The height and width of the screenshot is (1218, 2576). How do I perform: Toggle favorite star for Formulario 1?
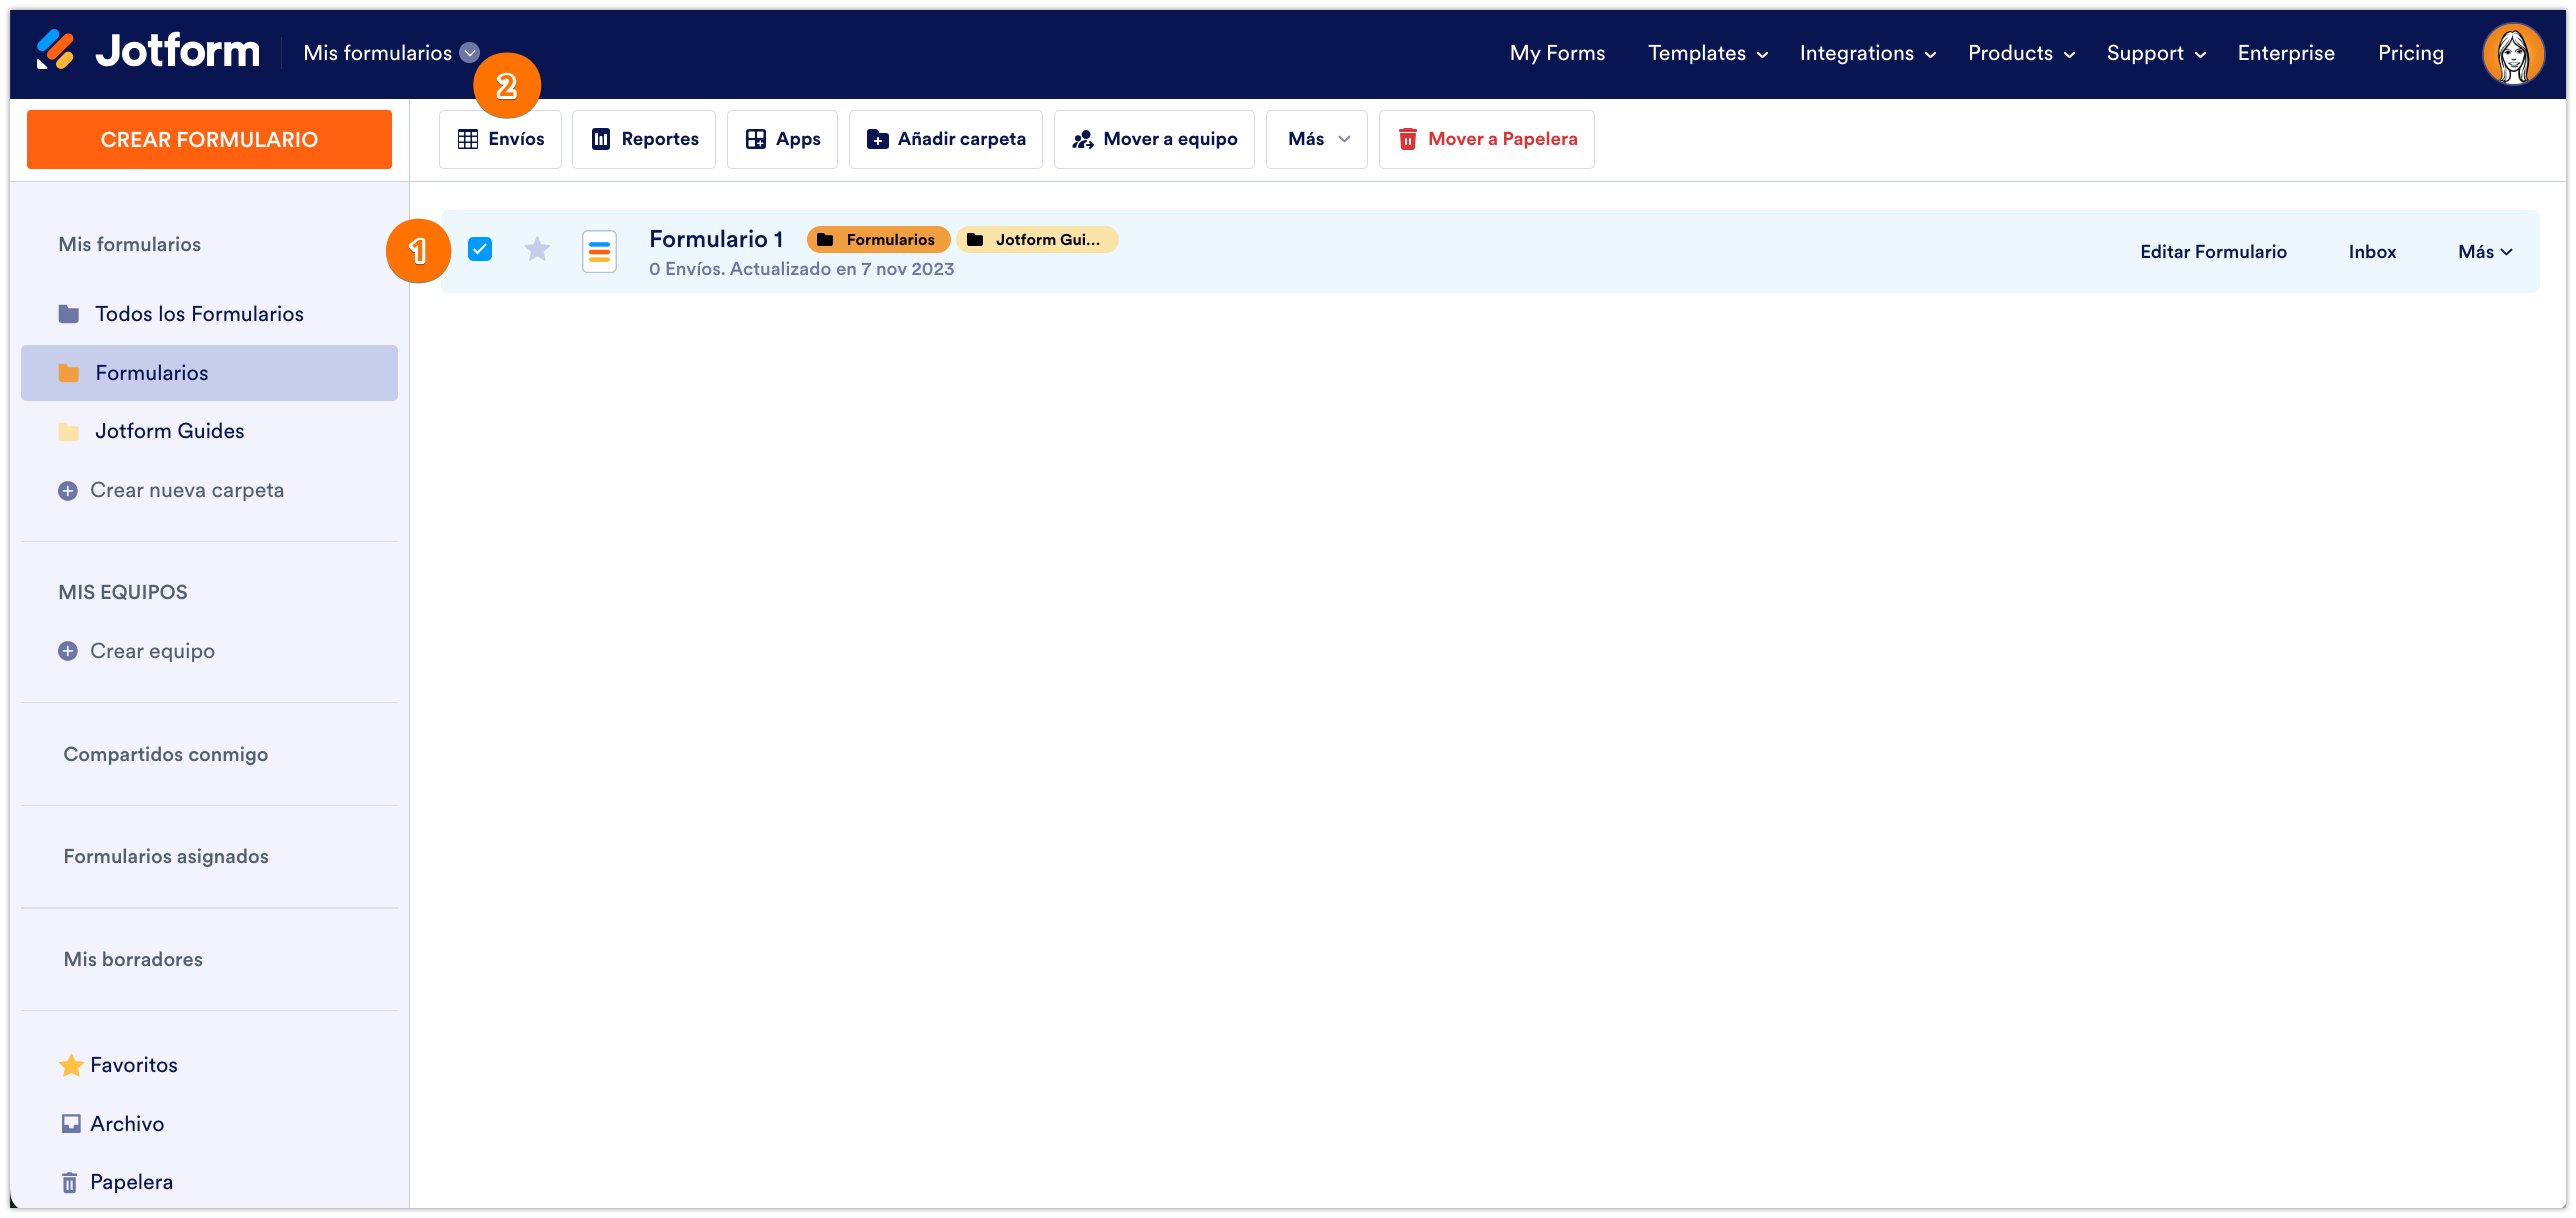point(537,249)
